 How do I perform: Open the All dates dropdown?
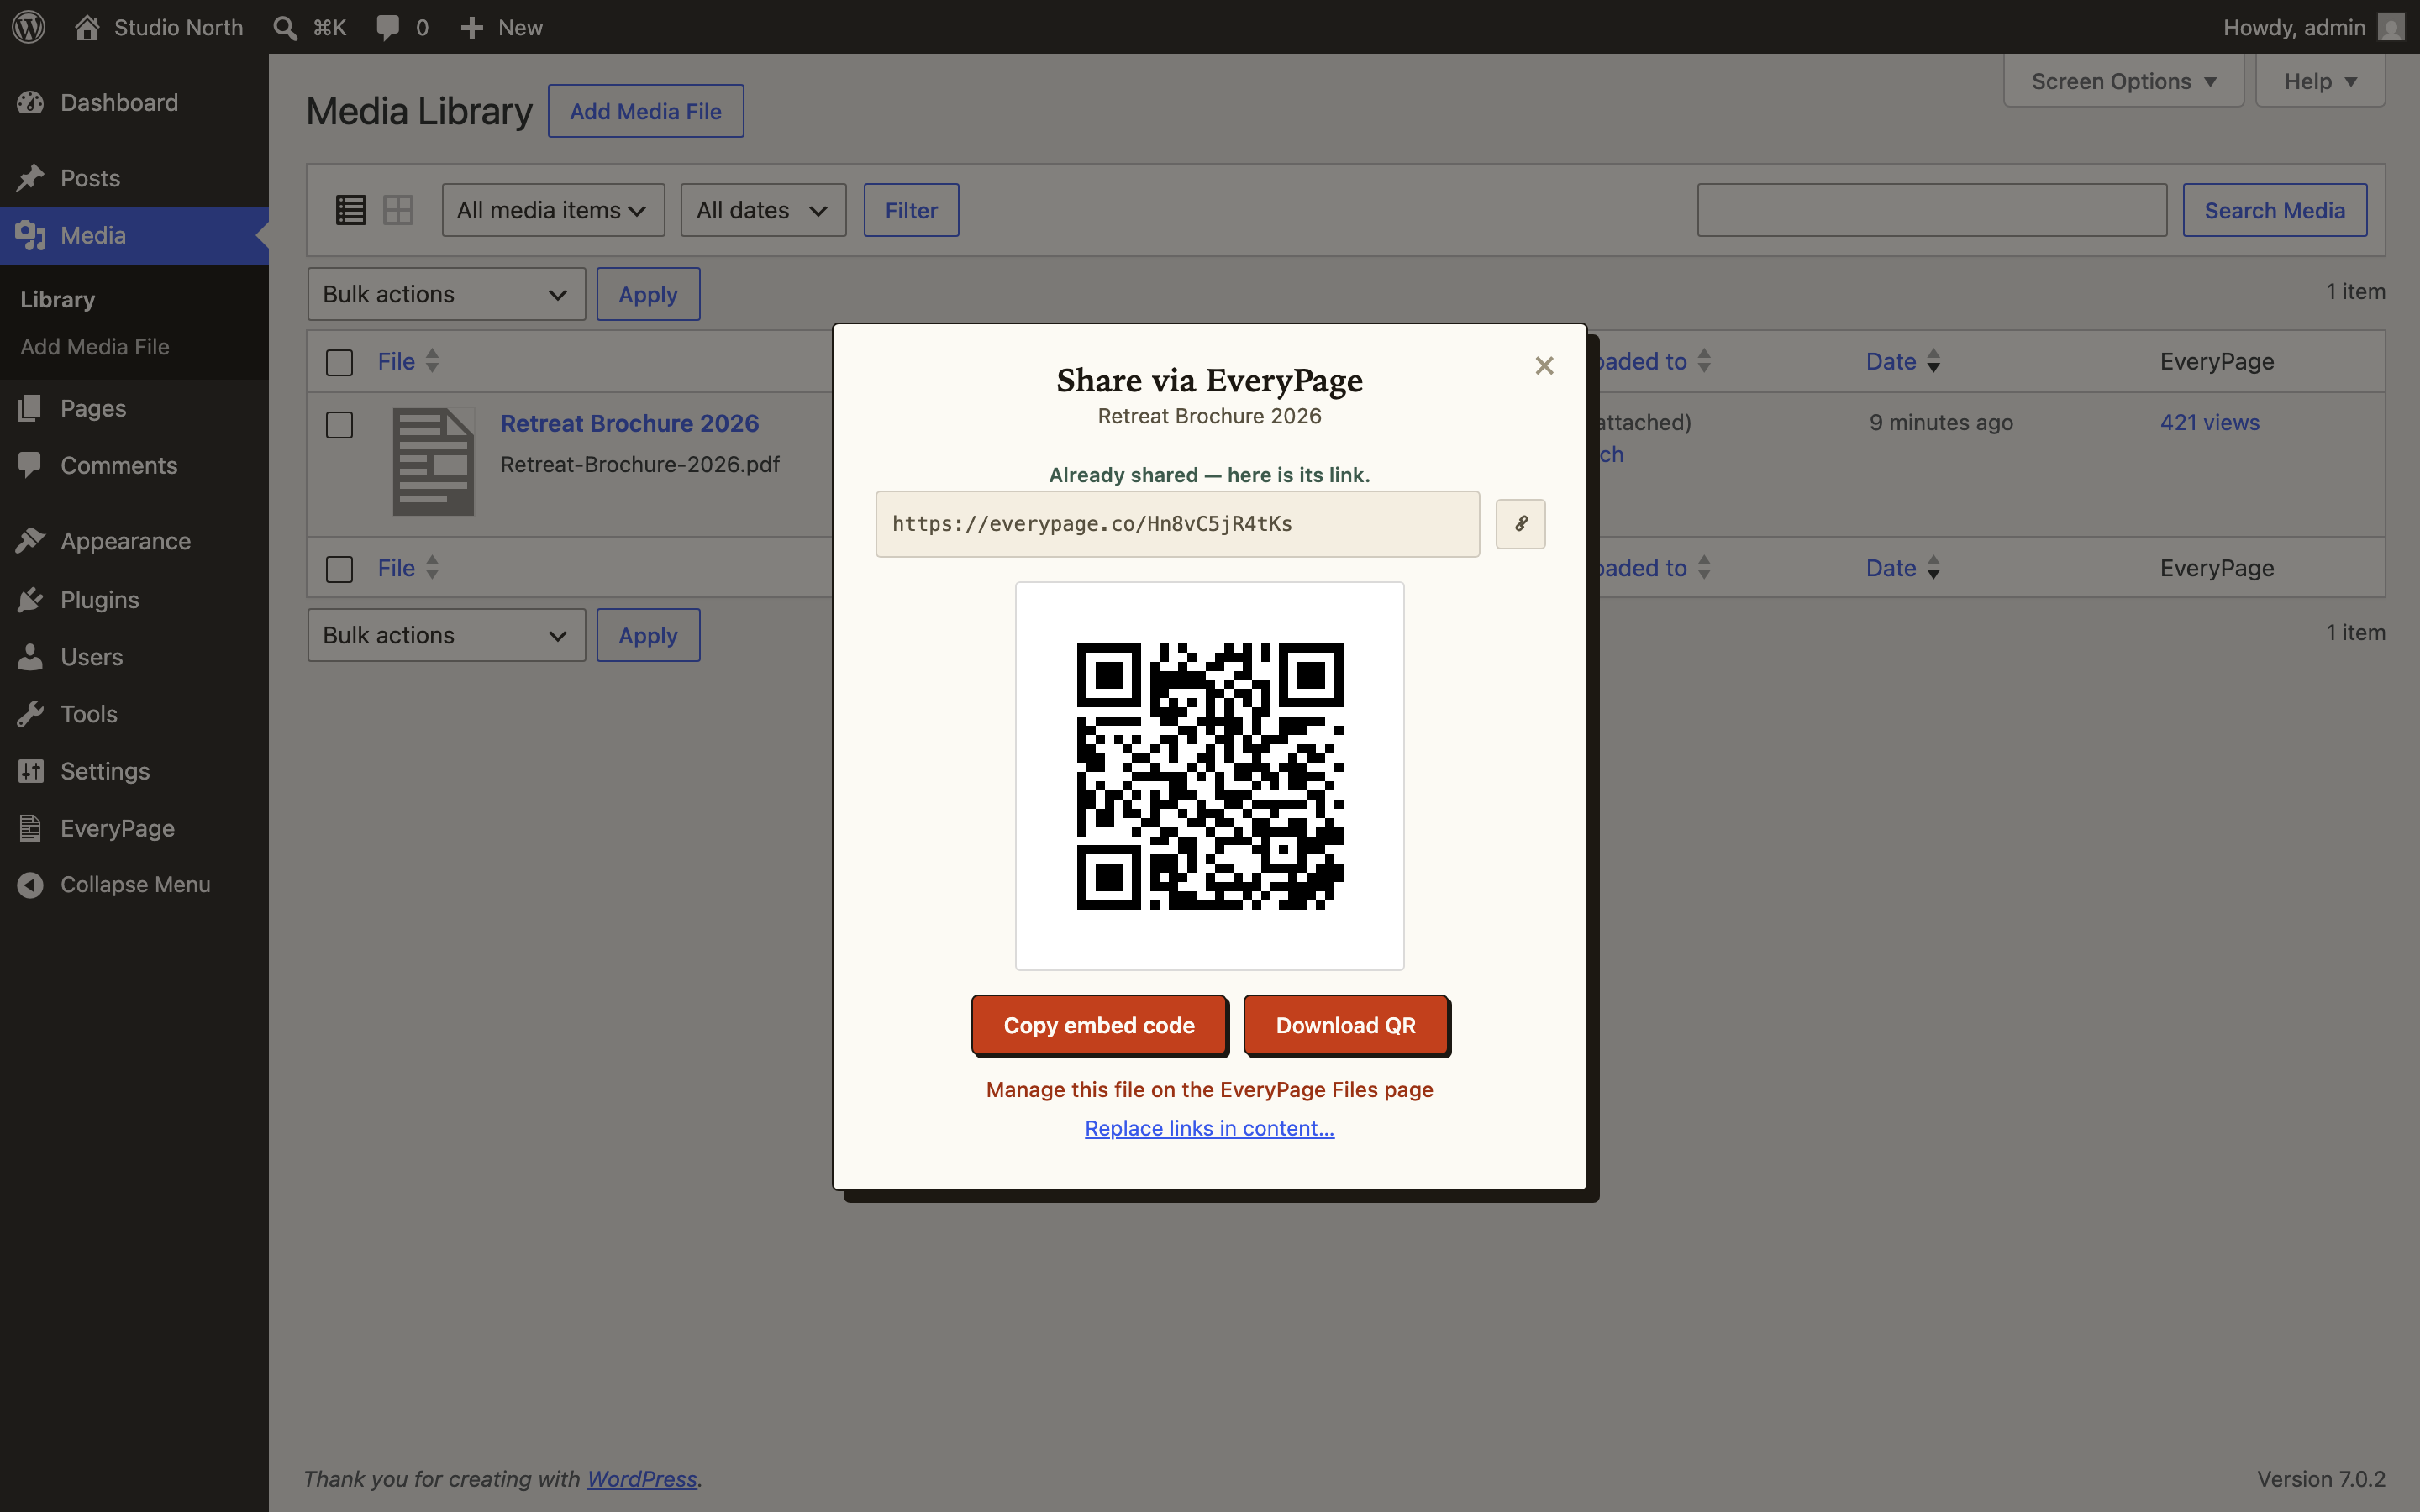[x=763, y=210]
